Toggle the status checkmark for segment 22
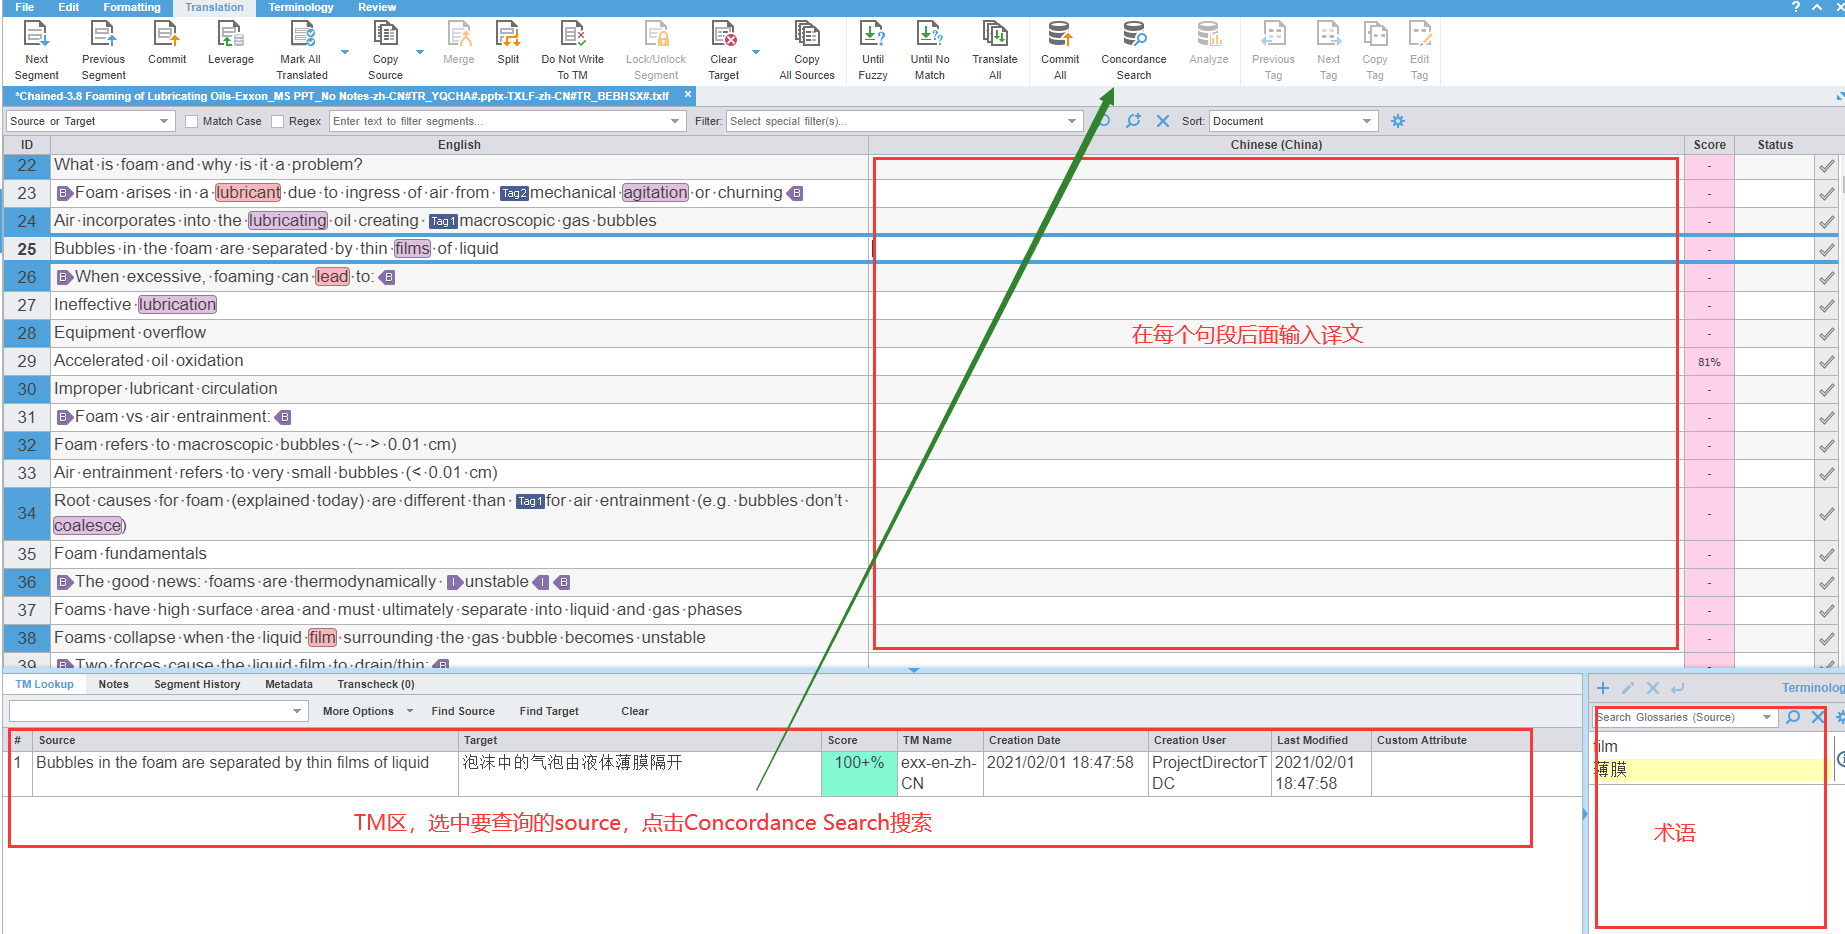 (1827, 166)
